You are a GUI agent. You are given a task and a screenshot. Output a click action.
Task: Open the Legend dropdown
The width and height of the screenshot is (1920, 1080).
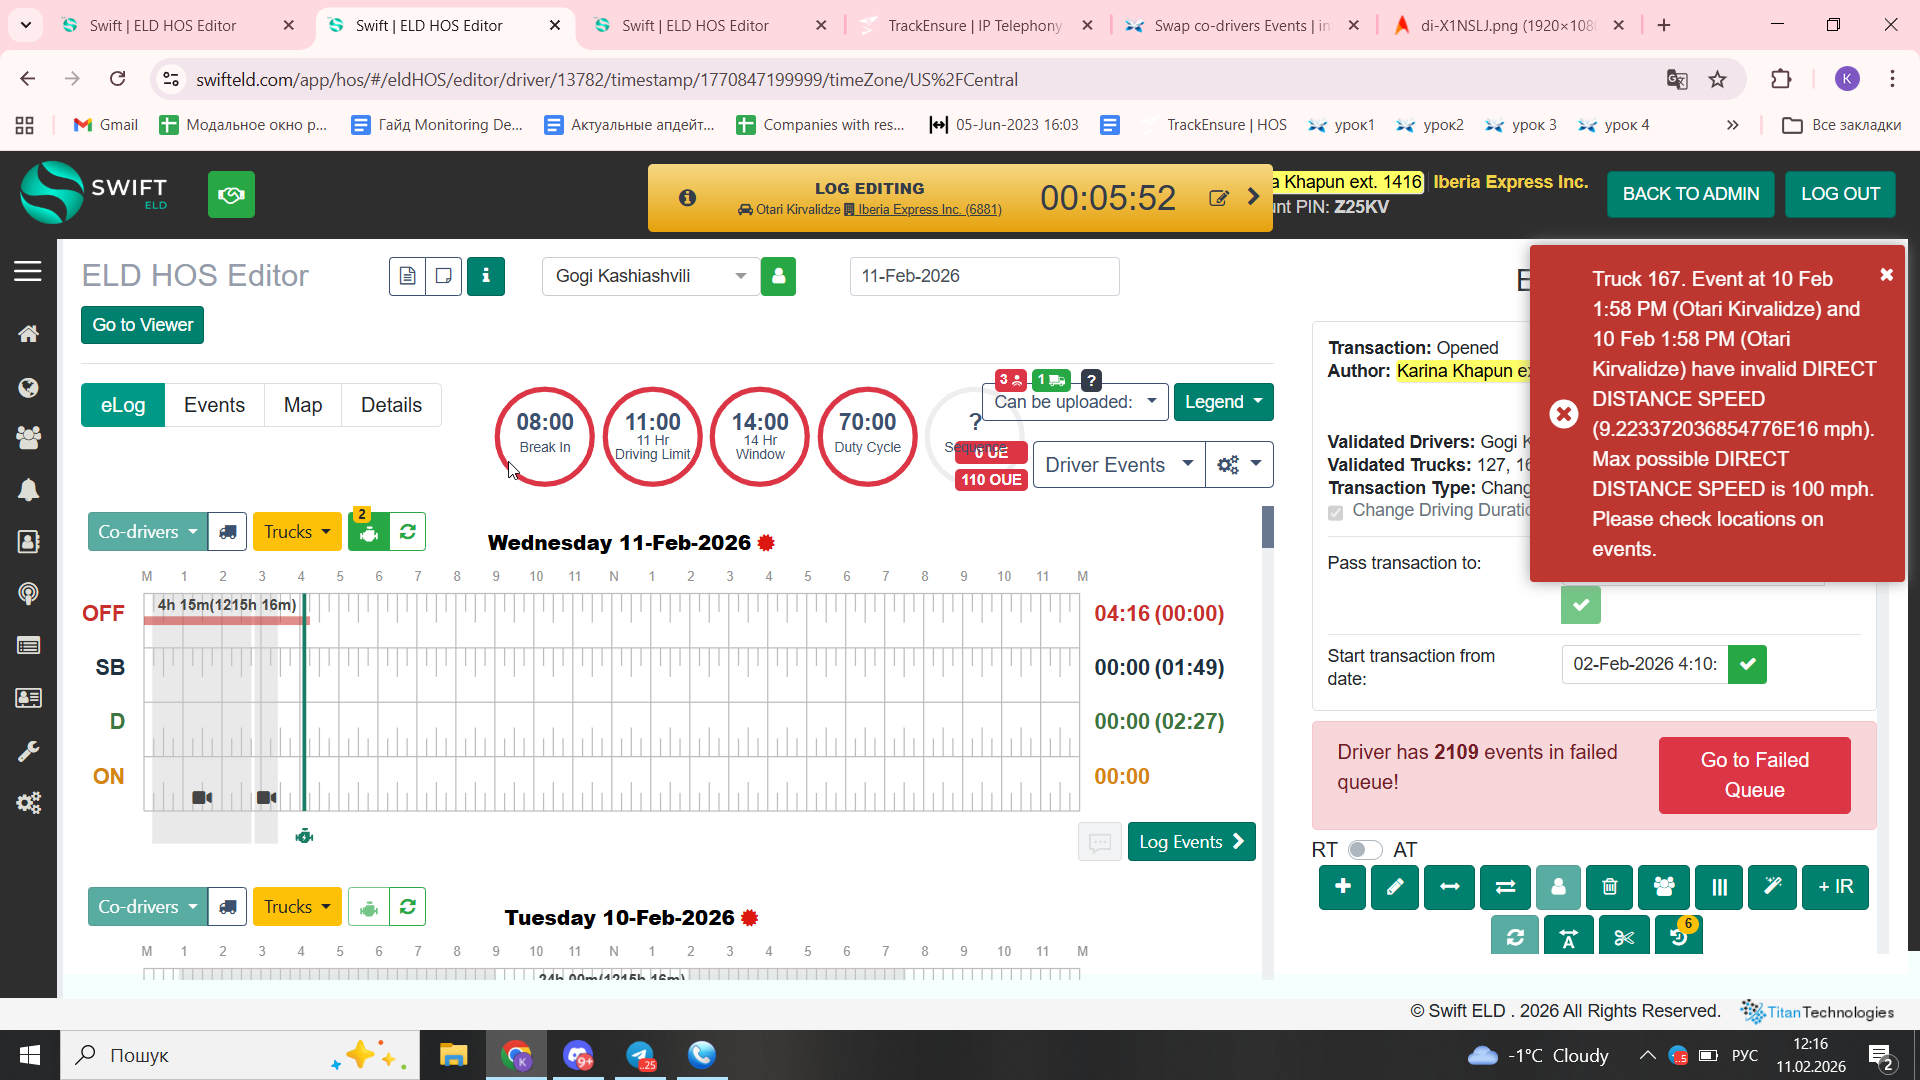point(1222,402)
